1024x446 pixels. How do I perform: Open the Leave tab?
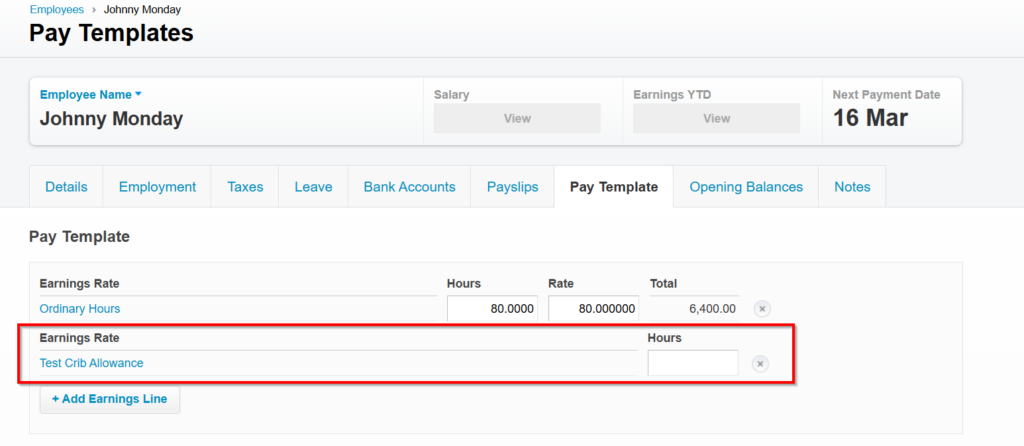[x=313, y=187]
